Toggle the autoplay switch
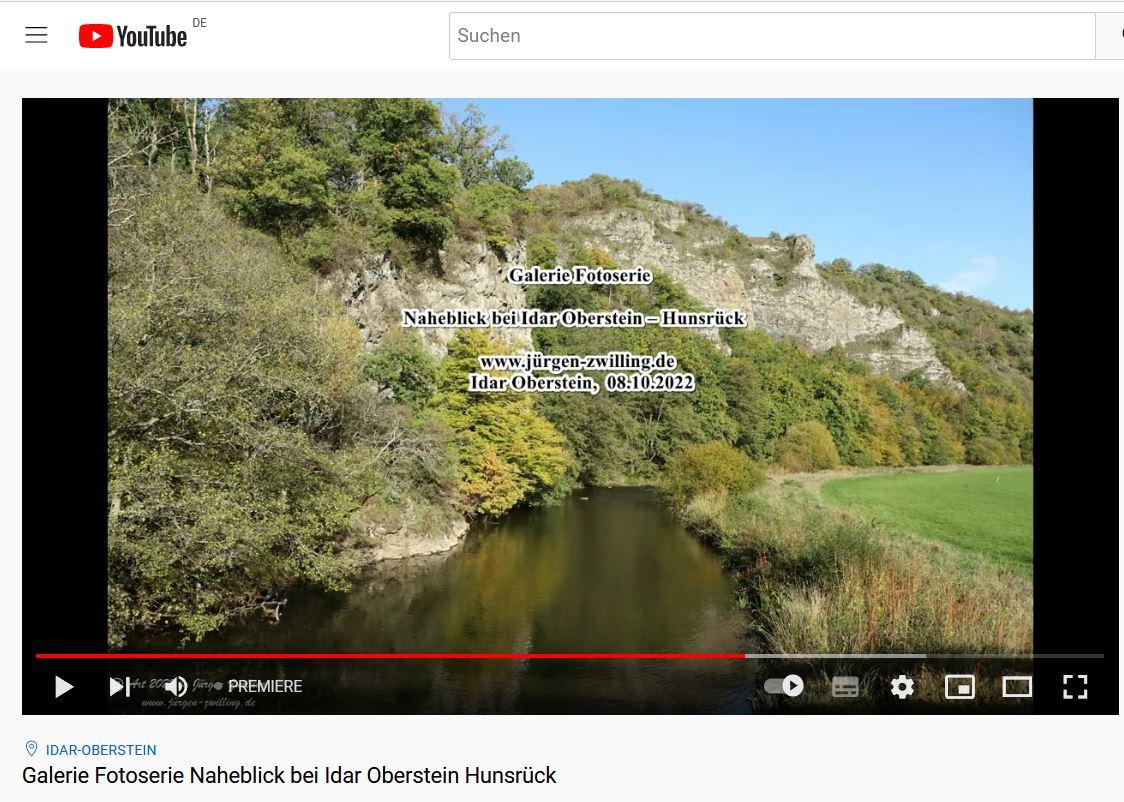The height and width of the screenshot is (802, 1124). pos(784,686)
